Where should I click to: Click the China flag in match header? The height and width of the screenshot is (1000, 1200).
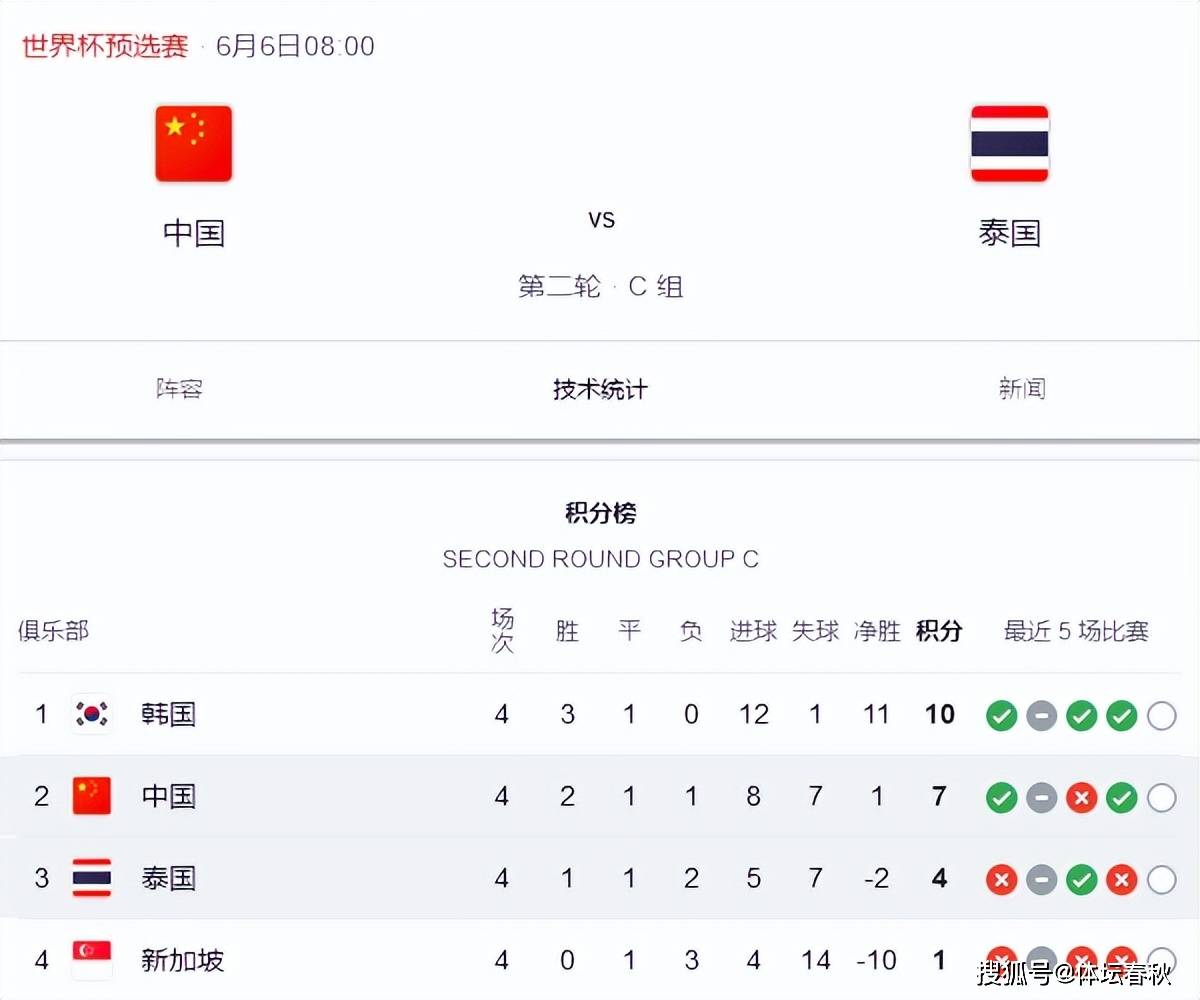[x=193, y=144]
